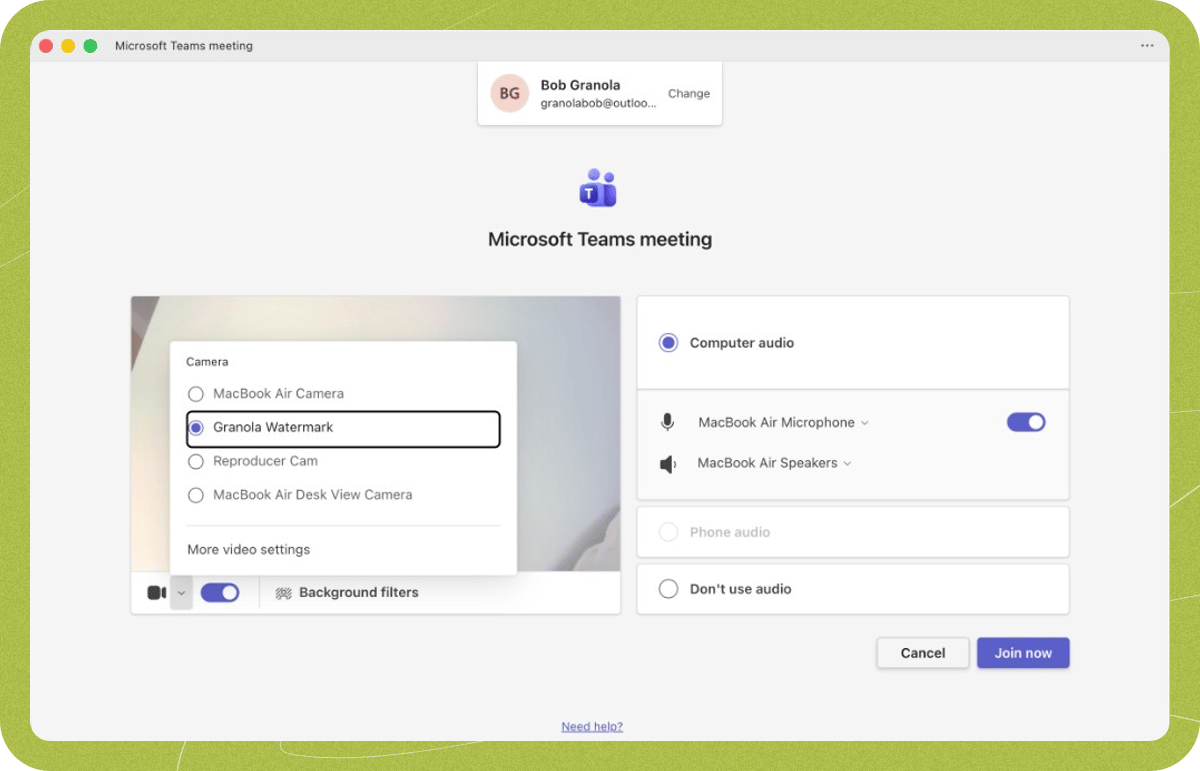Image resolution: width=1200 pixels, height=771 pixels.
Task: Click the Change account link
Action: pos(689,94)
